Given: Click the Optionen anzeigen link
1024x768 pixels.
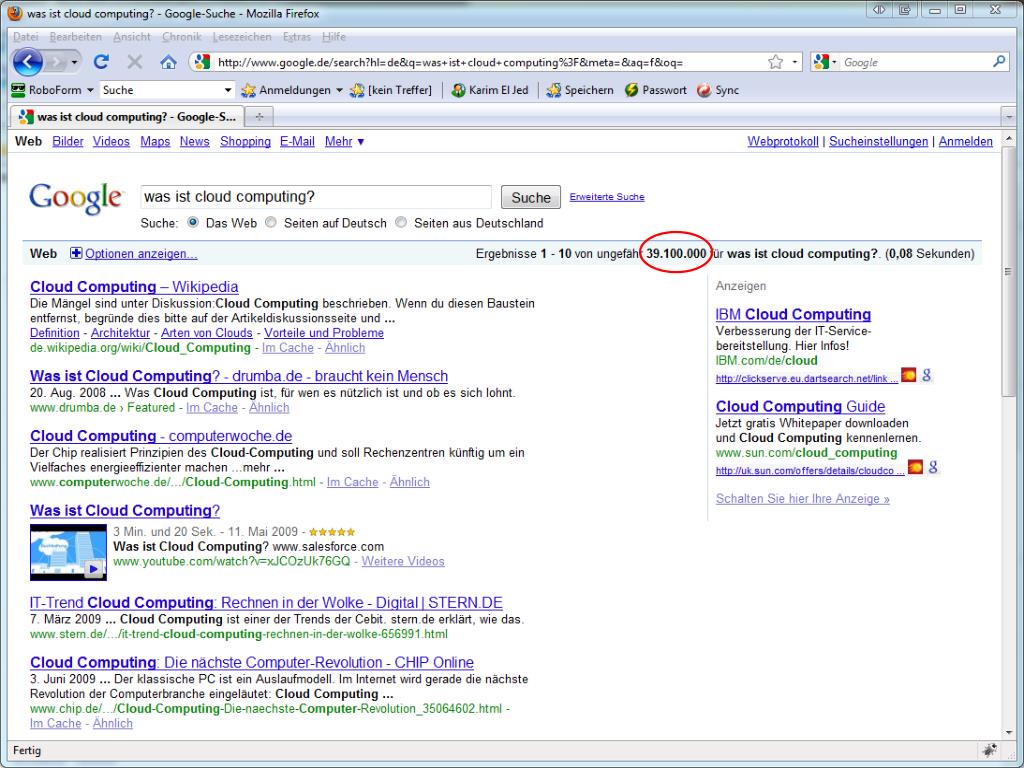Looking at the screenshot, I should (141, 253).
